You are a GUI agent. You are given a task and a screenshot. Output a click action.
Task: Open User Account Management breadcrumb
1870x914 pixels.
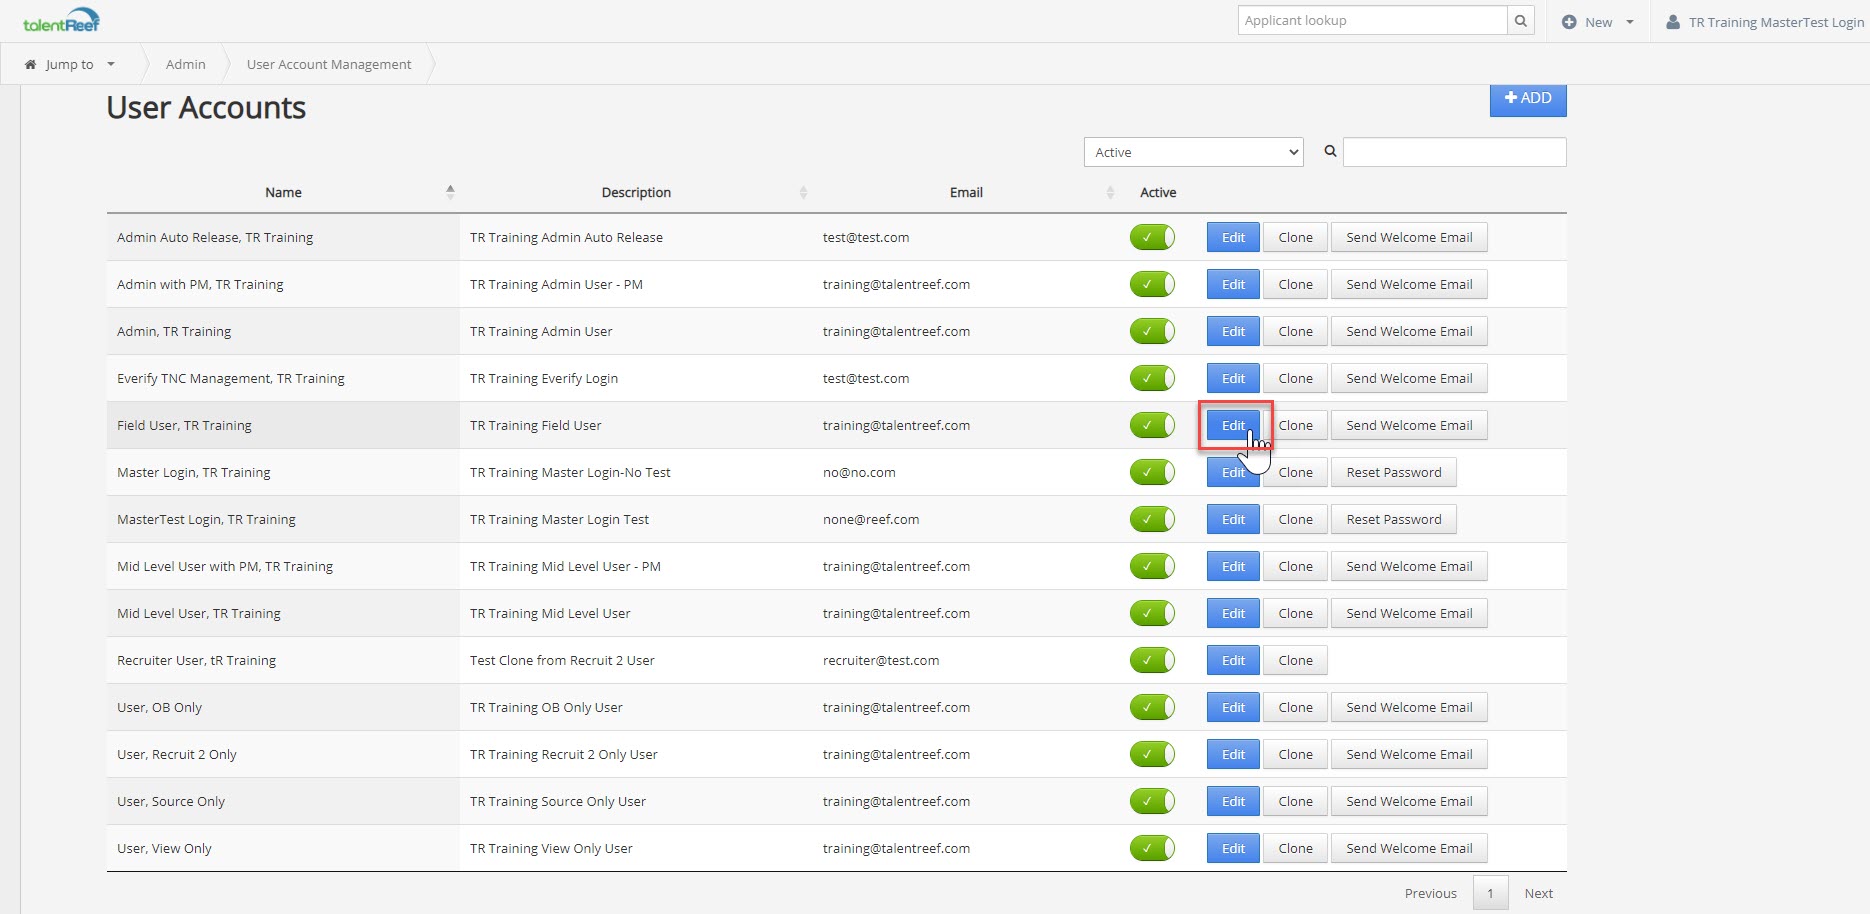point(329,65)
